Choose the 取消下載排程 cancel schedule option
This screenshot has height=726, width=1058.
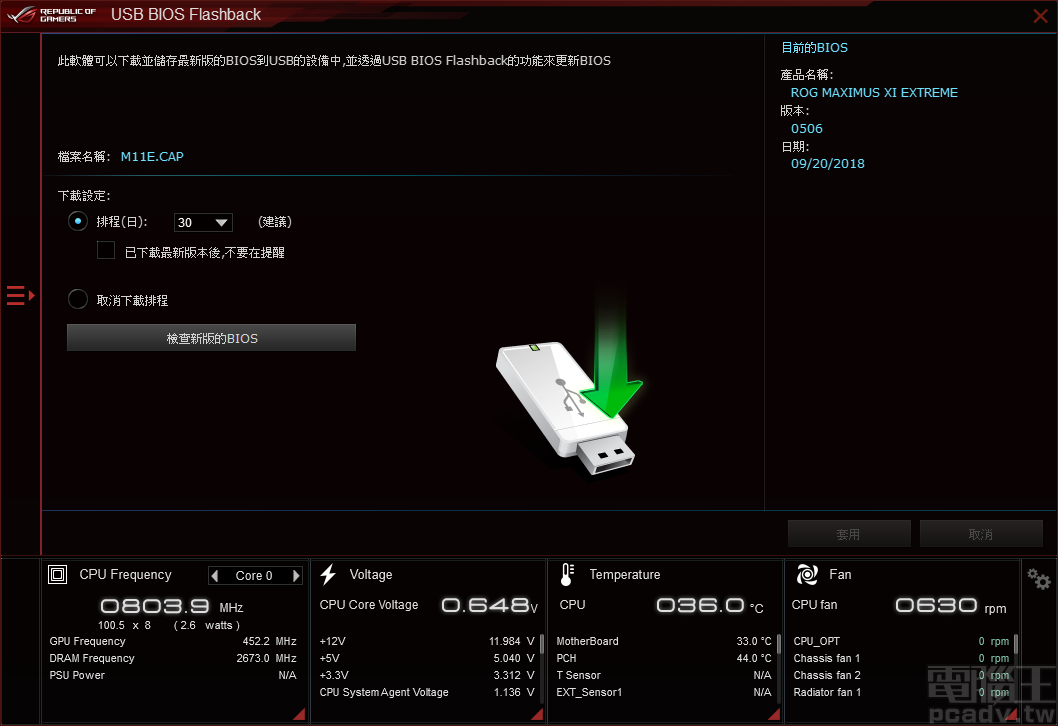[78, 298]
